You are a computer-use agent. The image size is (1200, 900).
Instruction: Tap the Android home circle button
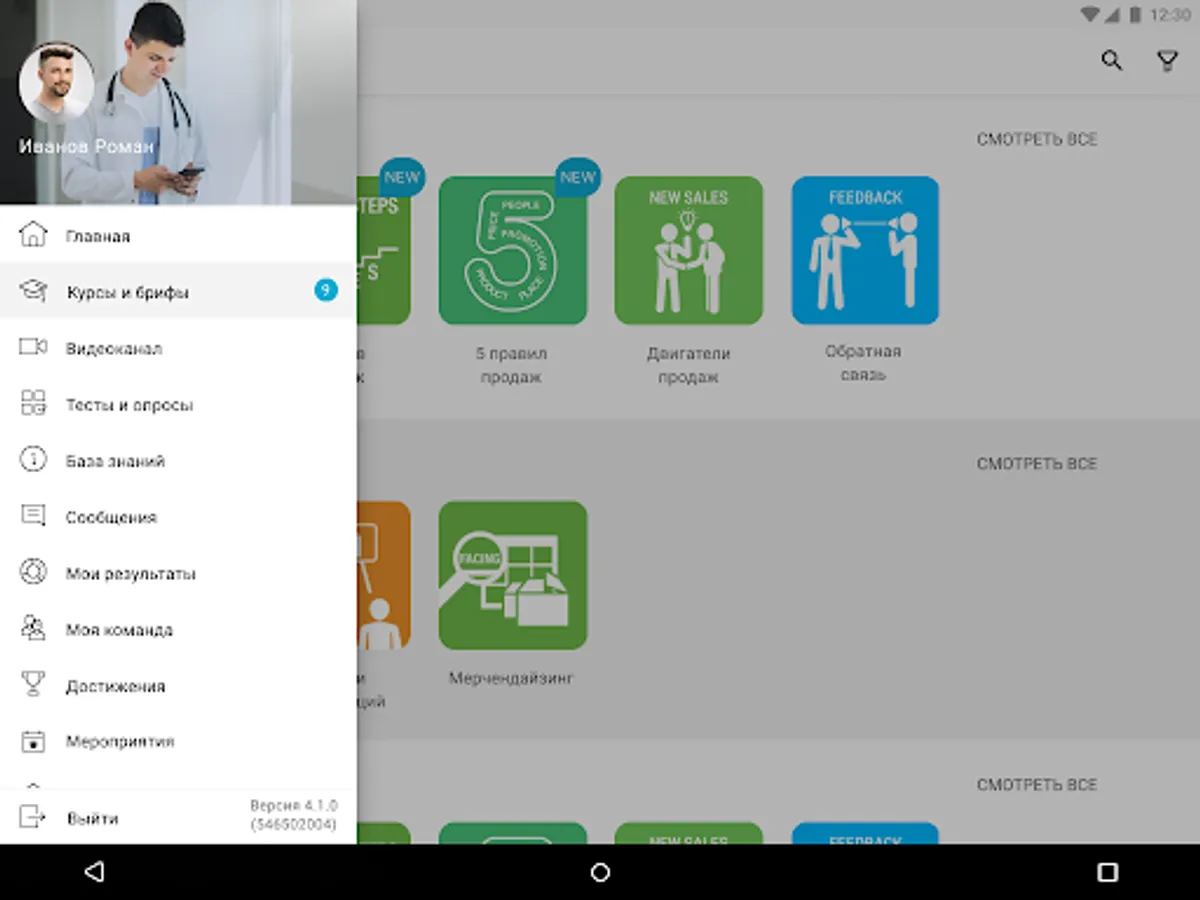(600, 872)
